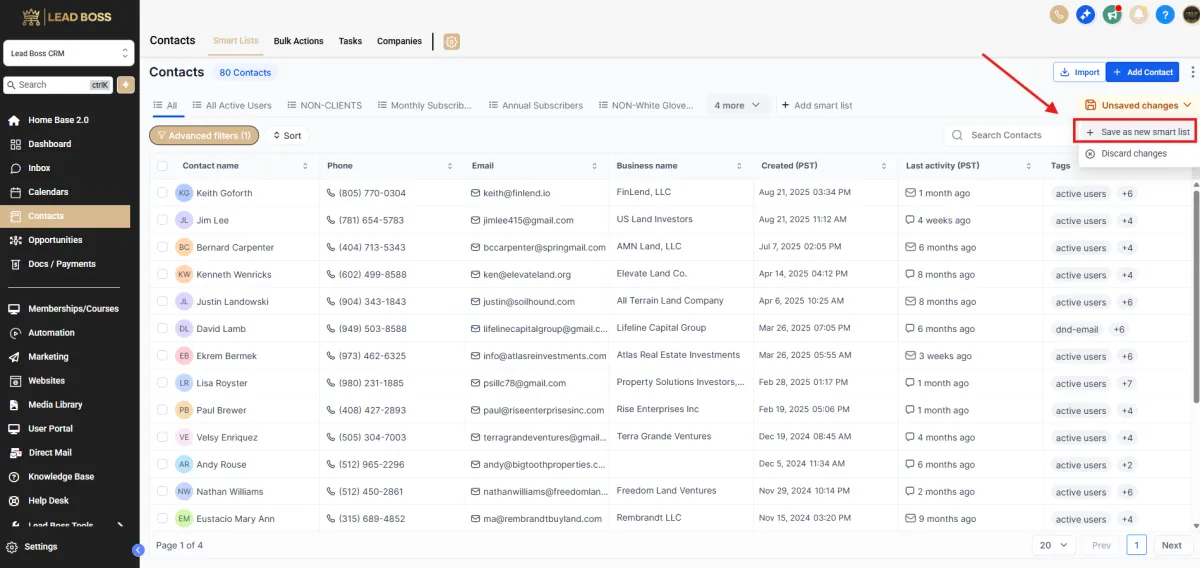Open Keith Goforth's contact name link
1200x568 pixels.
(x=224, y=193)
